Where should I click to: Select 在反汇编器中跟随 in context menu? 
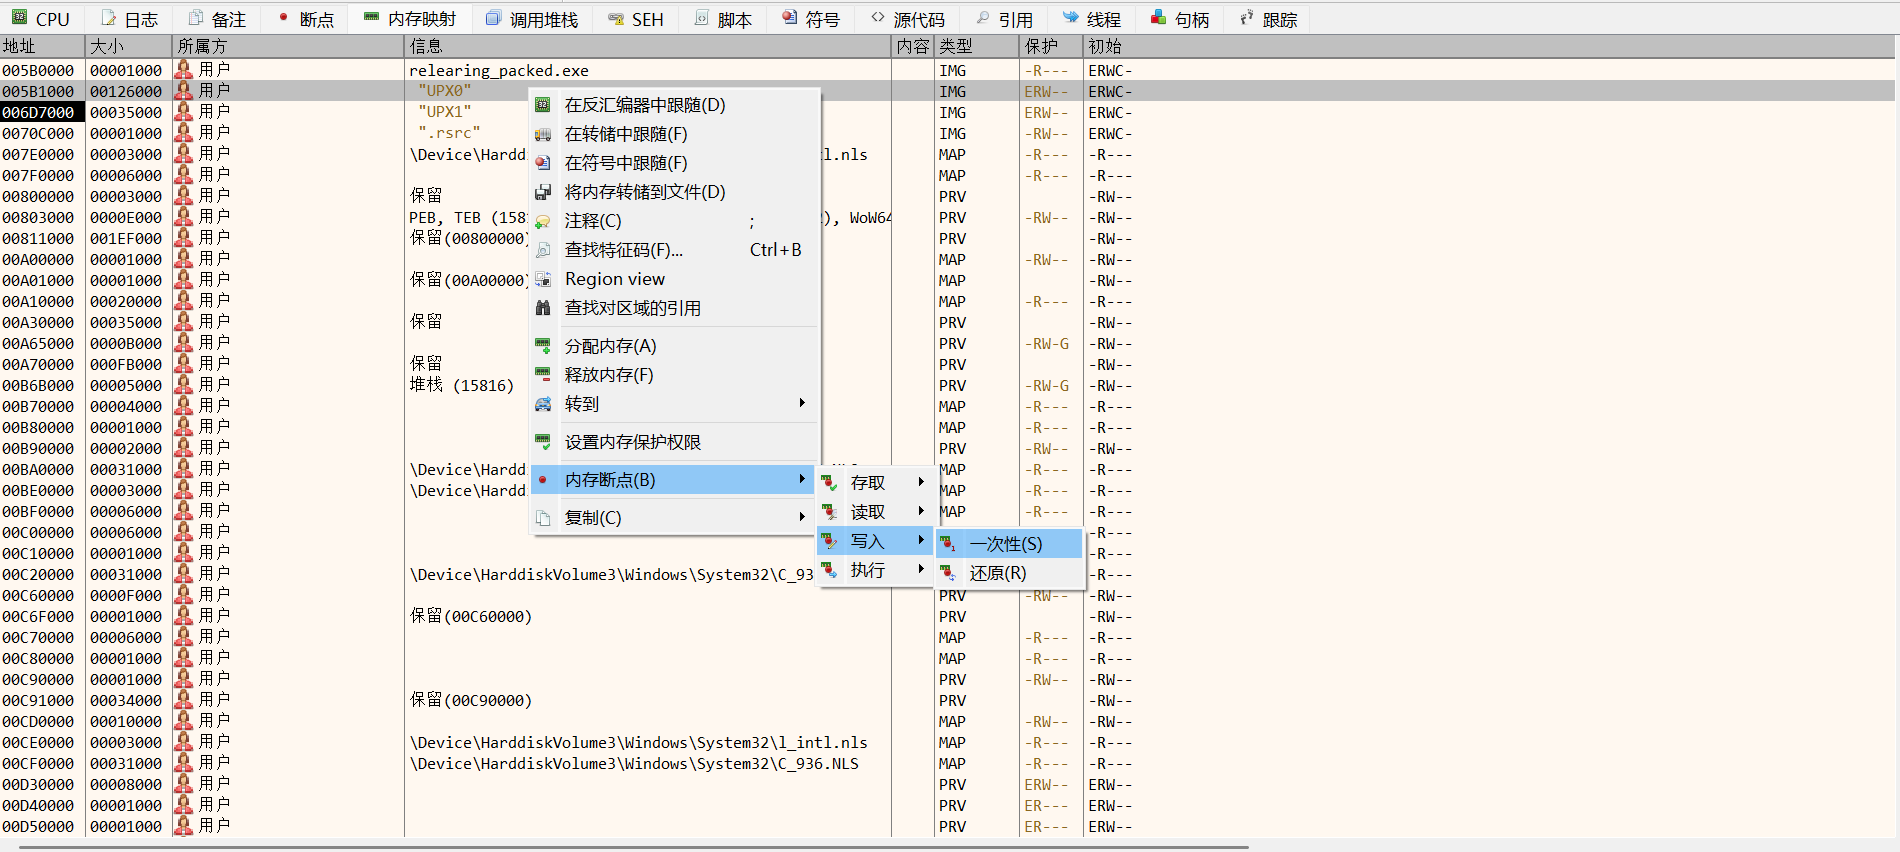click(x=645, y=105)
